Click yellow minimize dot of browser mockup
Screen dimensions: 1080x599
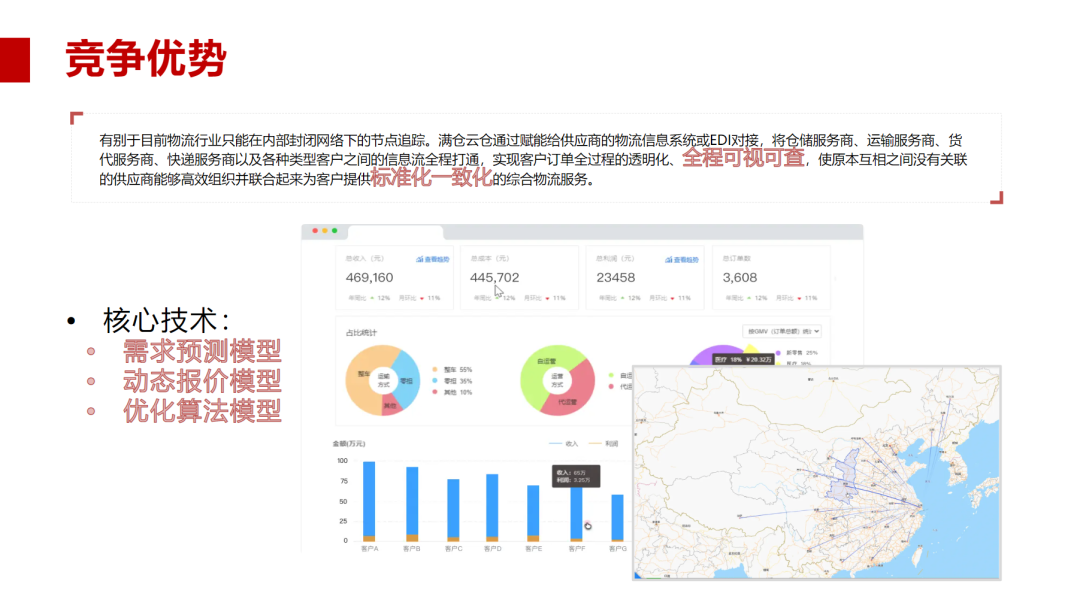pyautogui.click(x=325, y=231)
